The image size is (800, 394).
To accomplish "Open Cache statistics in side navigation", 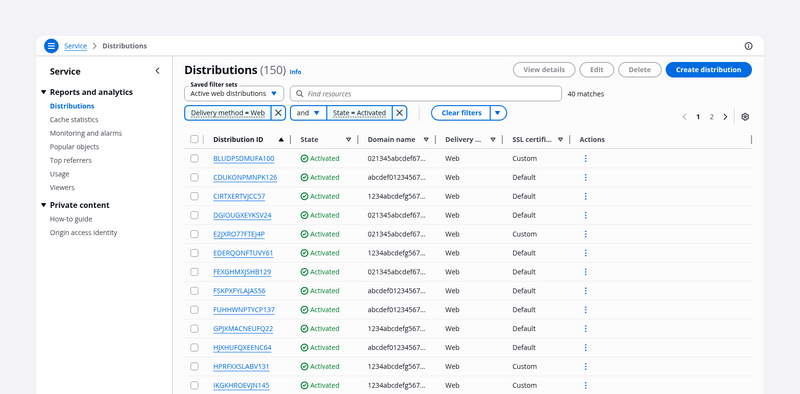I will [74, 119].
